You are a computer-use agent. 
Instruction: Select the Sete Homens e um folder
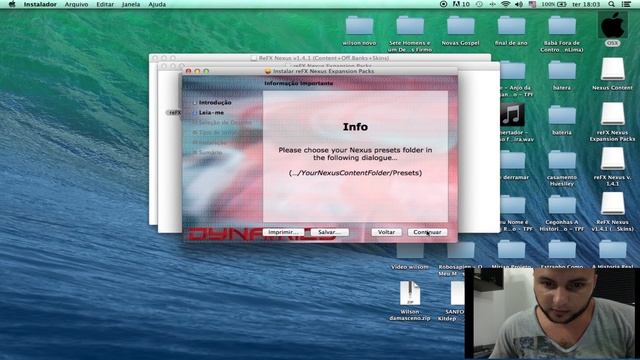coord(410,26)
